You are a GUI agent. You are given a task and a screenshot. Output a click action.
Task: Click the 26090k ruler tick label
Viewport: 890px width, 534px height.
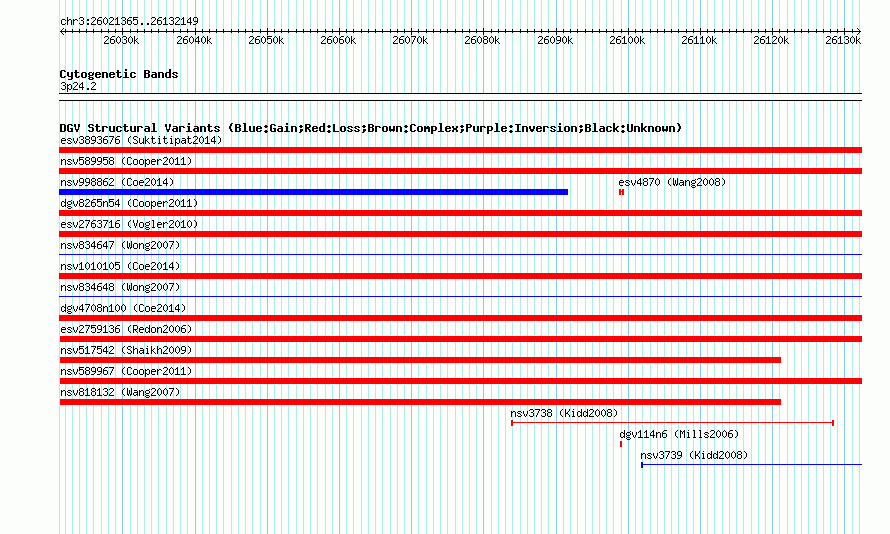(555, 40)
